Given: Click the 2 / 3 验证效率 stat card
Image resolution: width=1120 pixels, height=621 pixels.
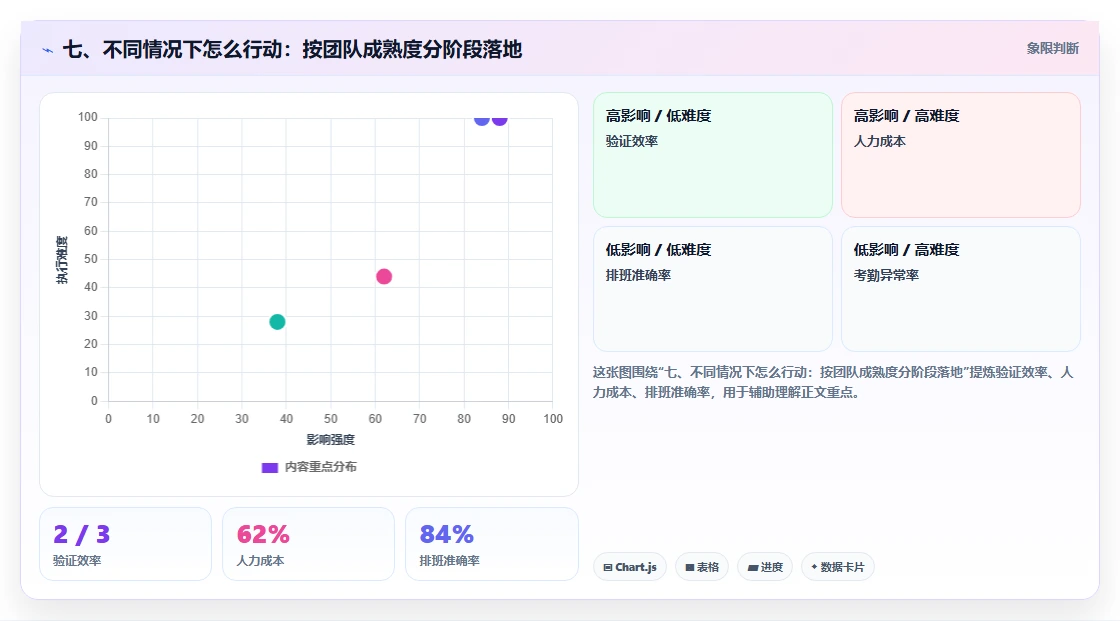Looking at the screenshot, I should click(126, 544).
